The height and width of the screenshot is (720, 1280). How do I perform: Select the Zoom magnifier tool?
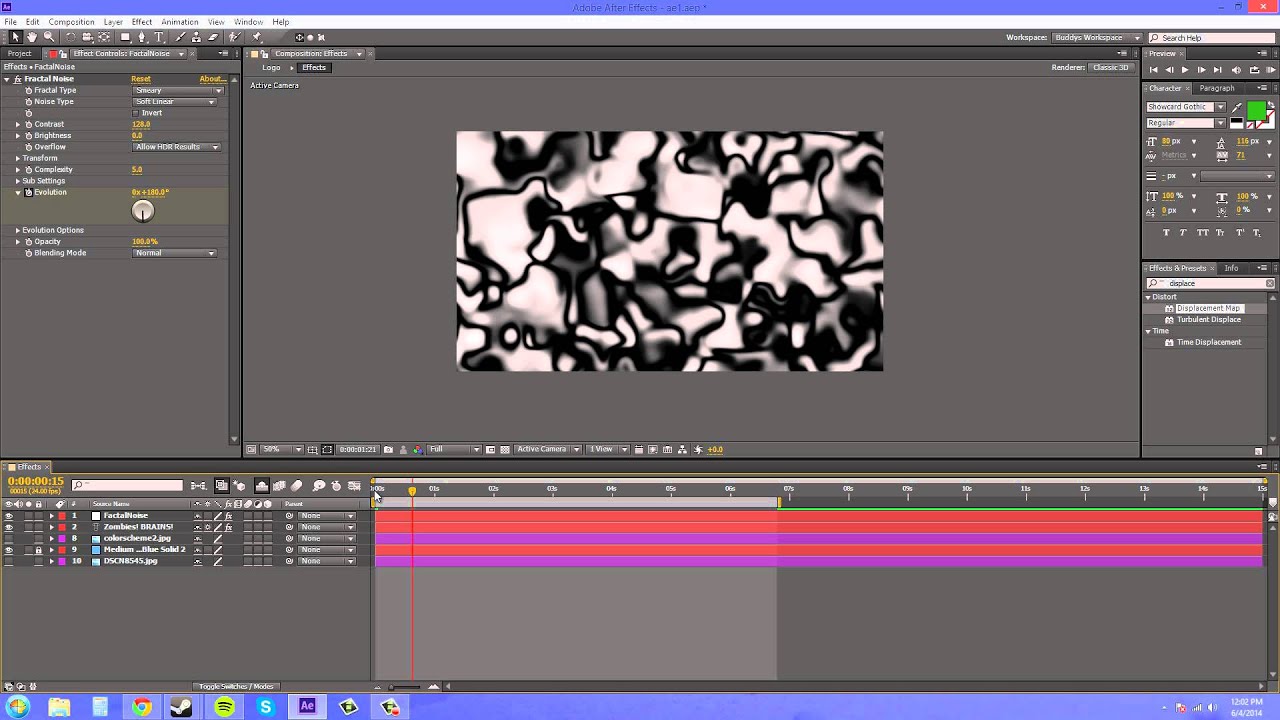(x=49, y=38)
